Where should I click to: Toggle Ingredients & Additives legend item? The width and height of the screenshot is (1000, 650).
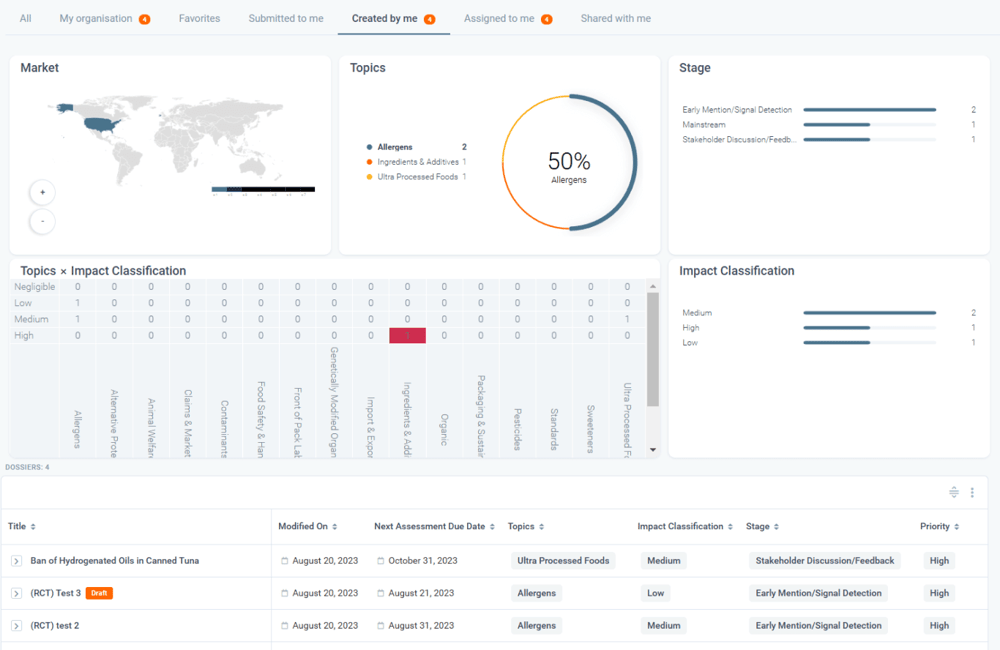coord(418,162)
